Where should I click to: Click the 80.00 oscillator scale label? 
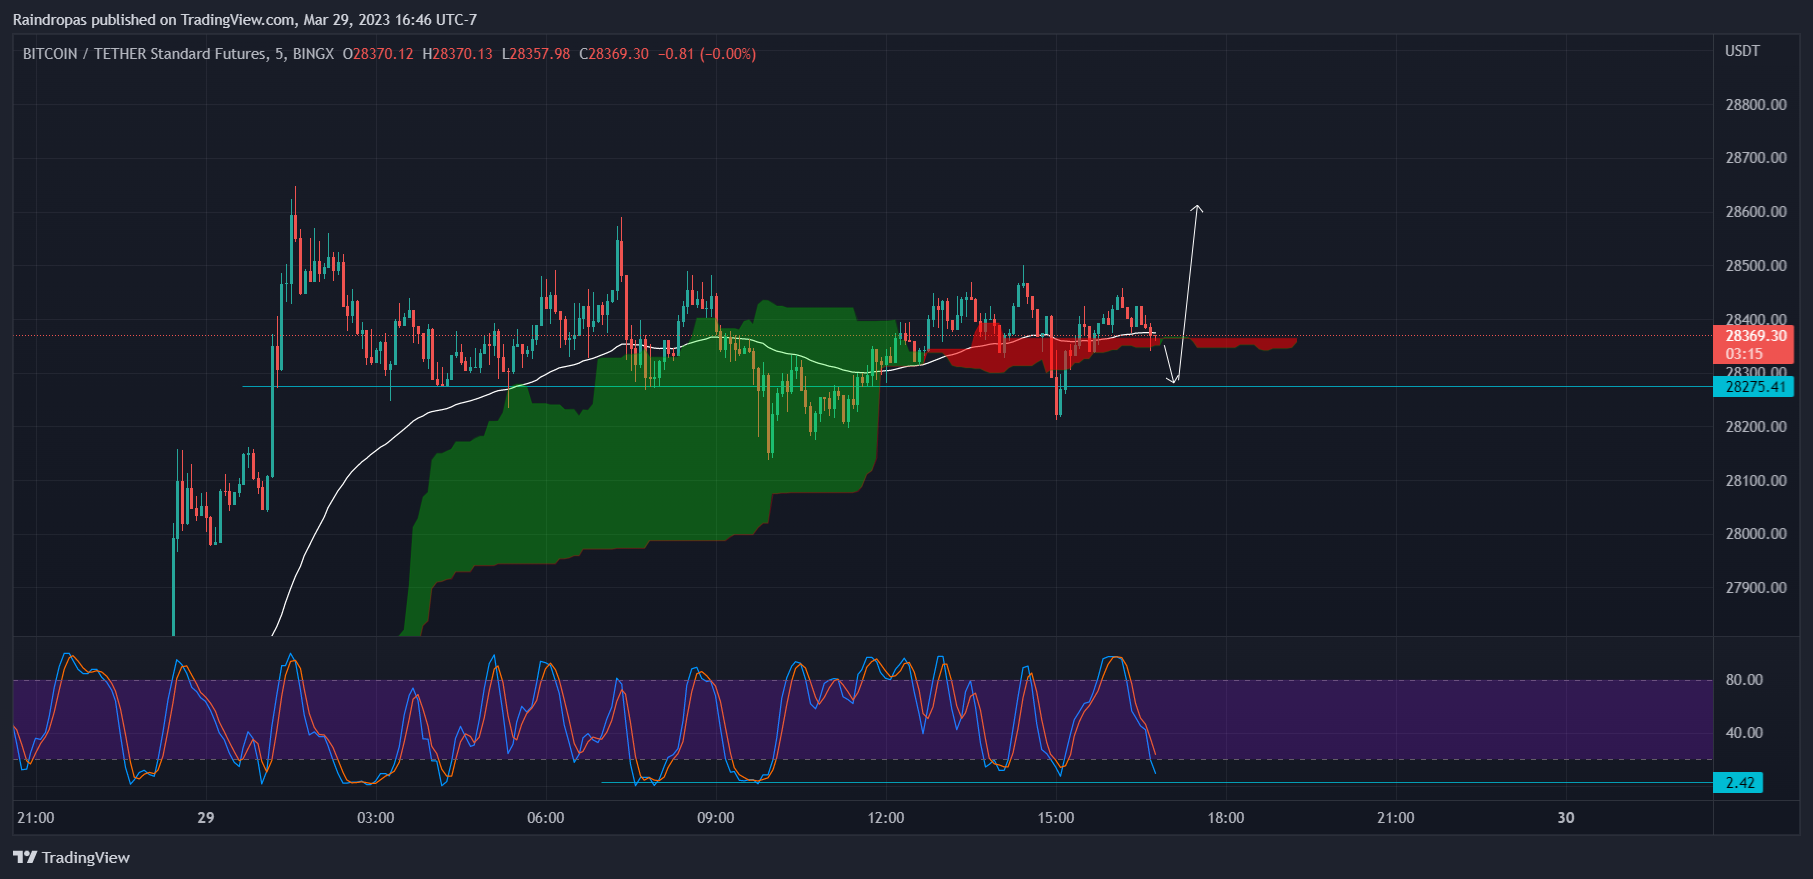coord(1744,680)
